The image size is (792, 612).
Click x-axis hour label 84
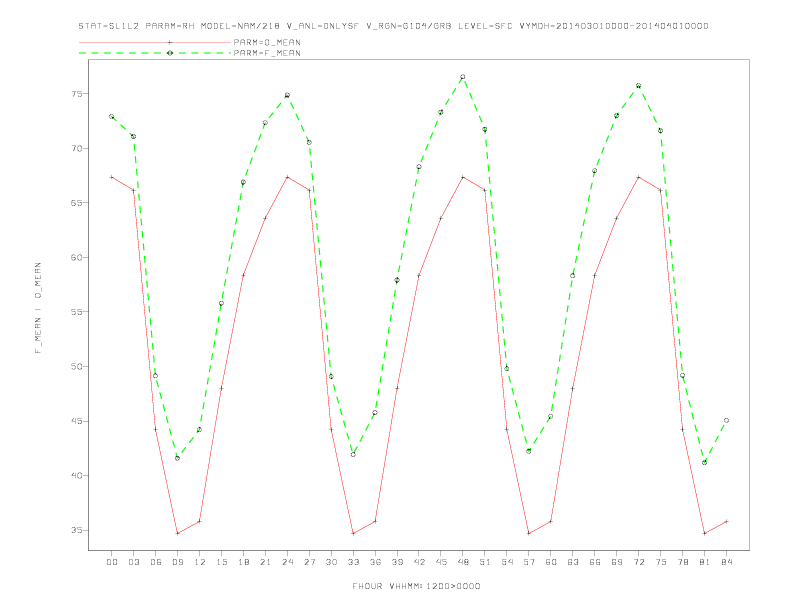(726, 562)
